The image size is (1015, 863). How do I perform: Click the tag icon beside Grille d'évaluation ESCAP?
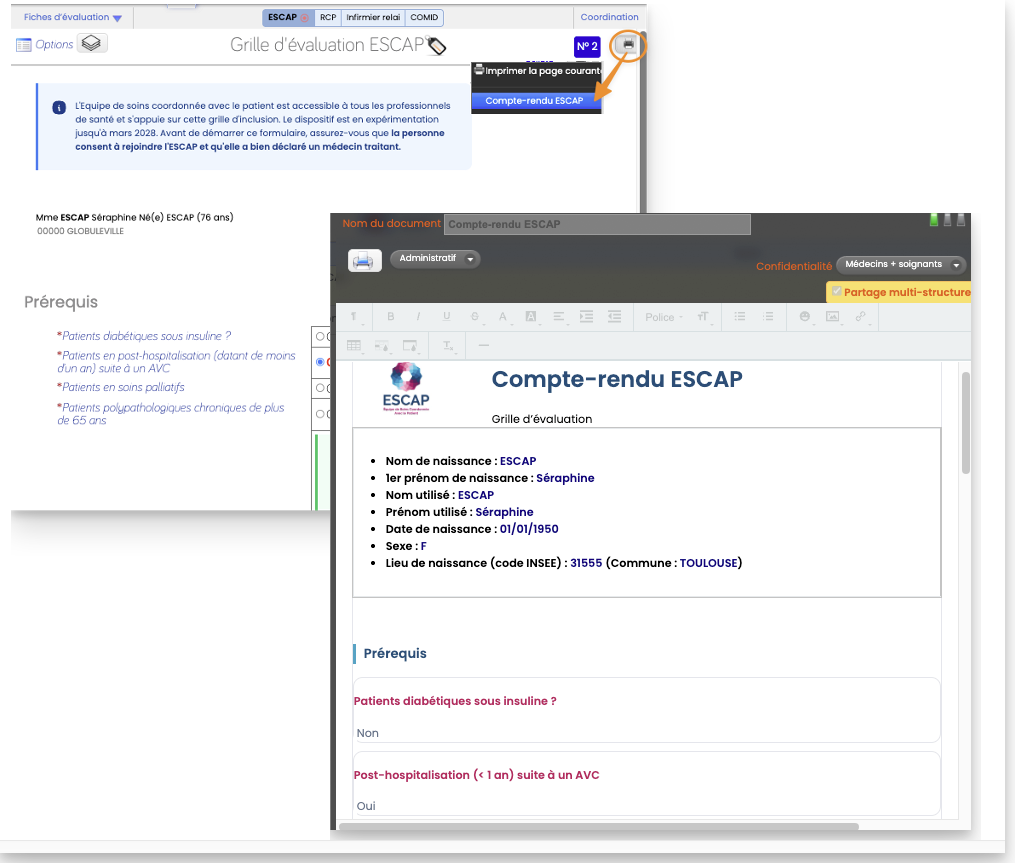[437, 46]
